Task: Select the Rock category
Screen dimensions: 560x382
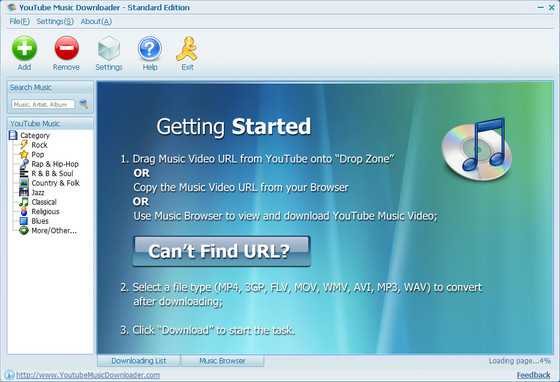Action: pyautogui.click(x=39, y=145)
